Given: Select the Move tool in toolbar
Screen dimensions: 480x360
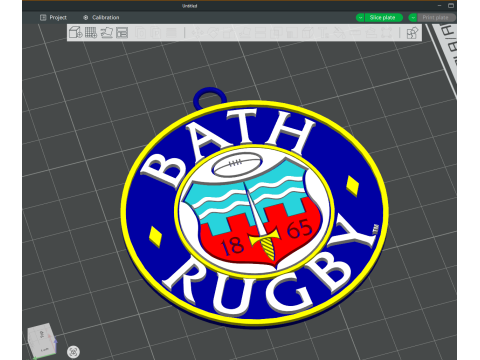Looking at the screenshot, I should 197,32.
